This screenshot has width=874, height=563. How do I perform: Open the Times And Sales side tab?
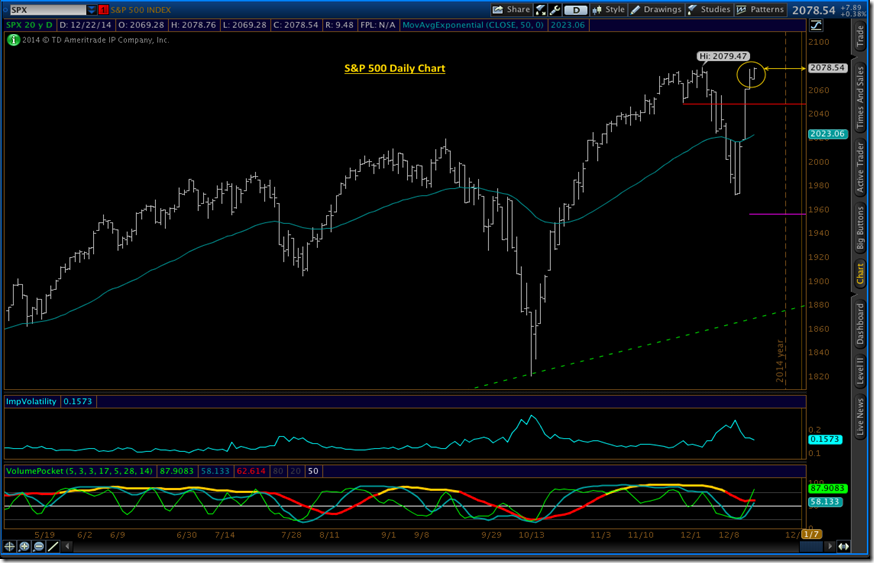tap(860, 98)
